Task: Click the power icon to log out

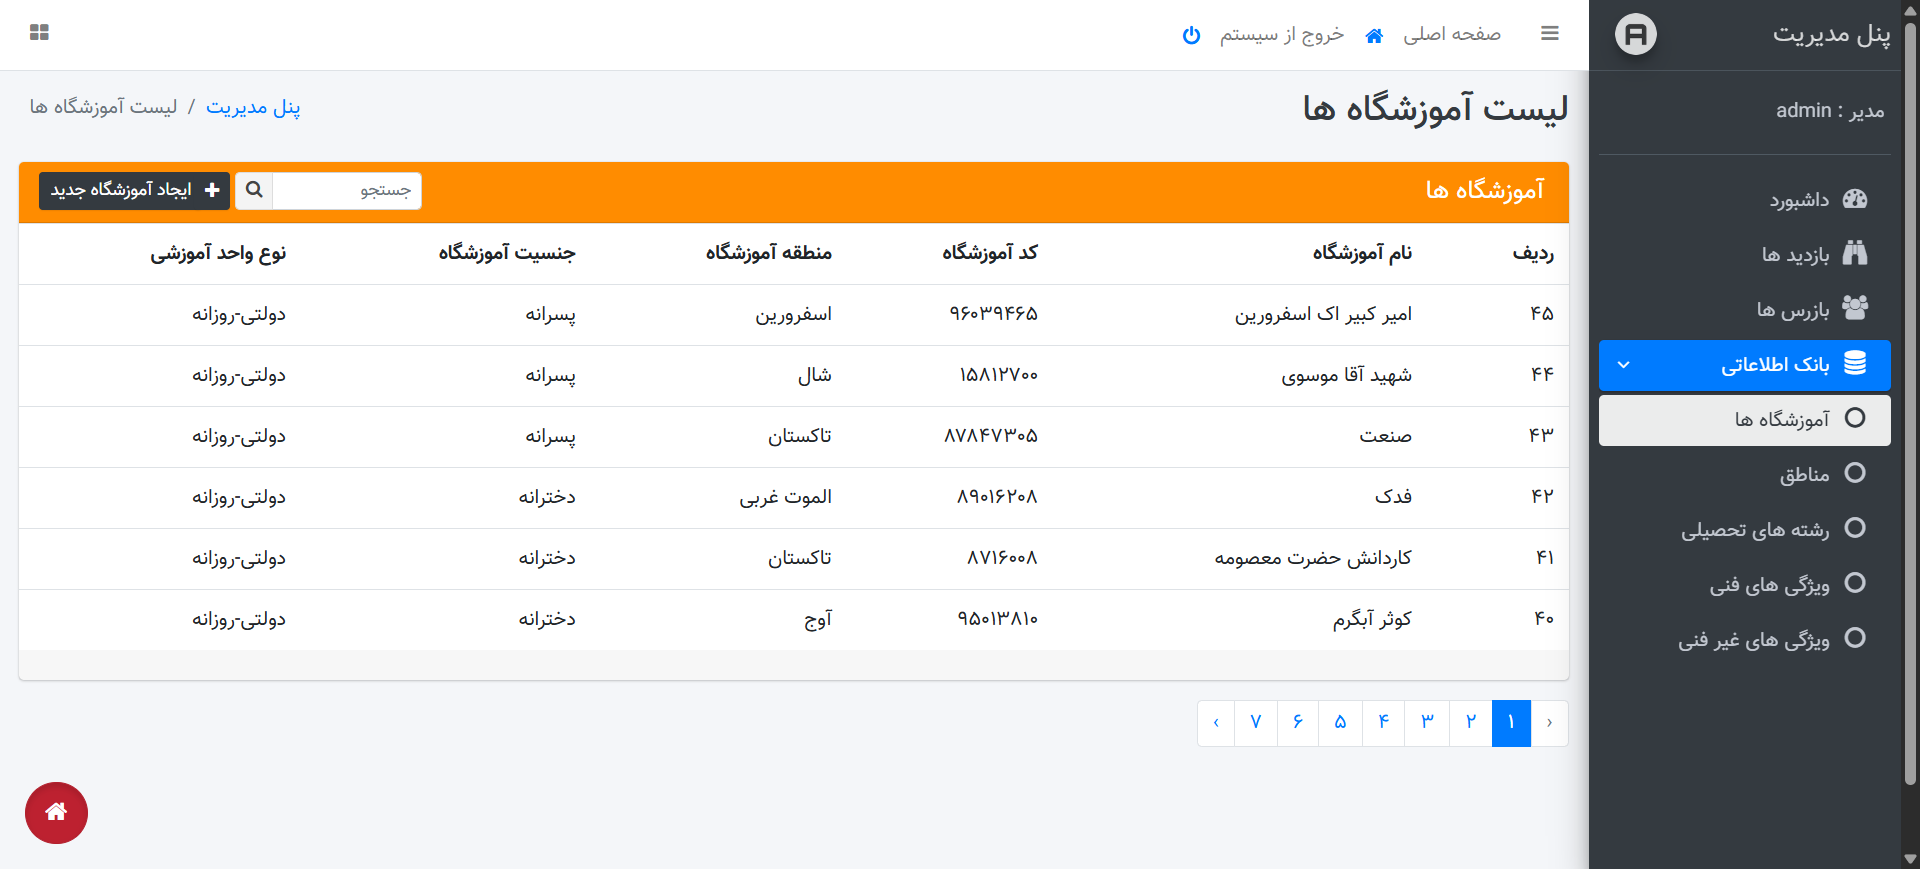Action: 1191,36
